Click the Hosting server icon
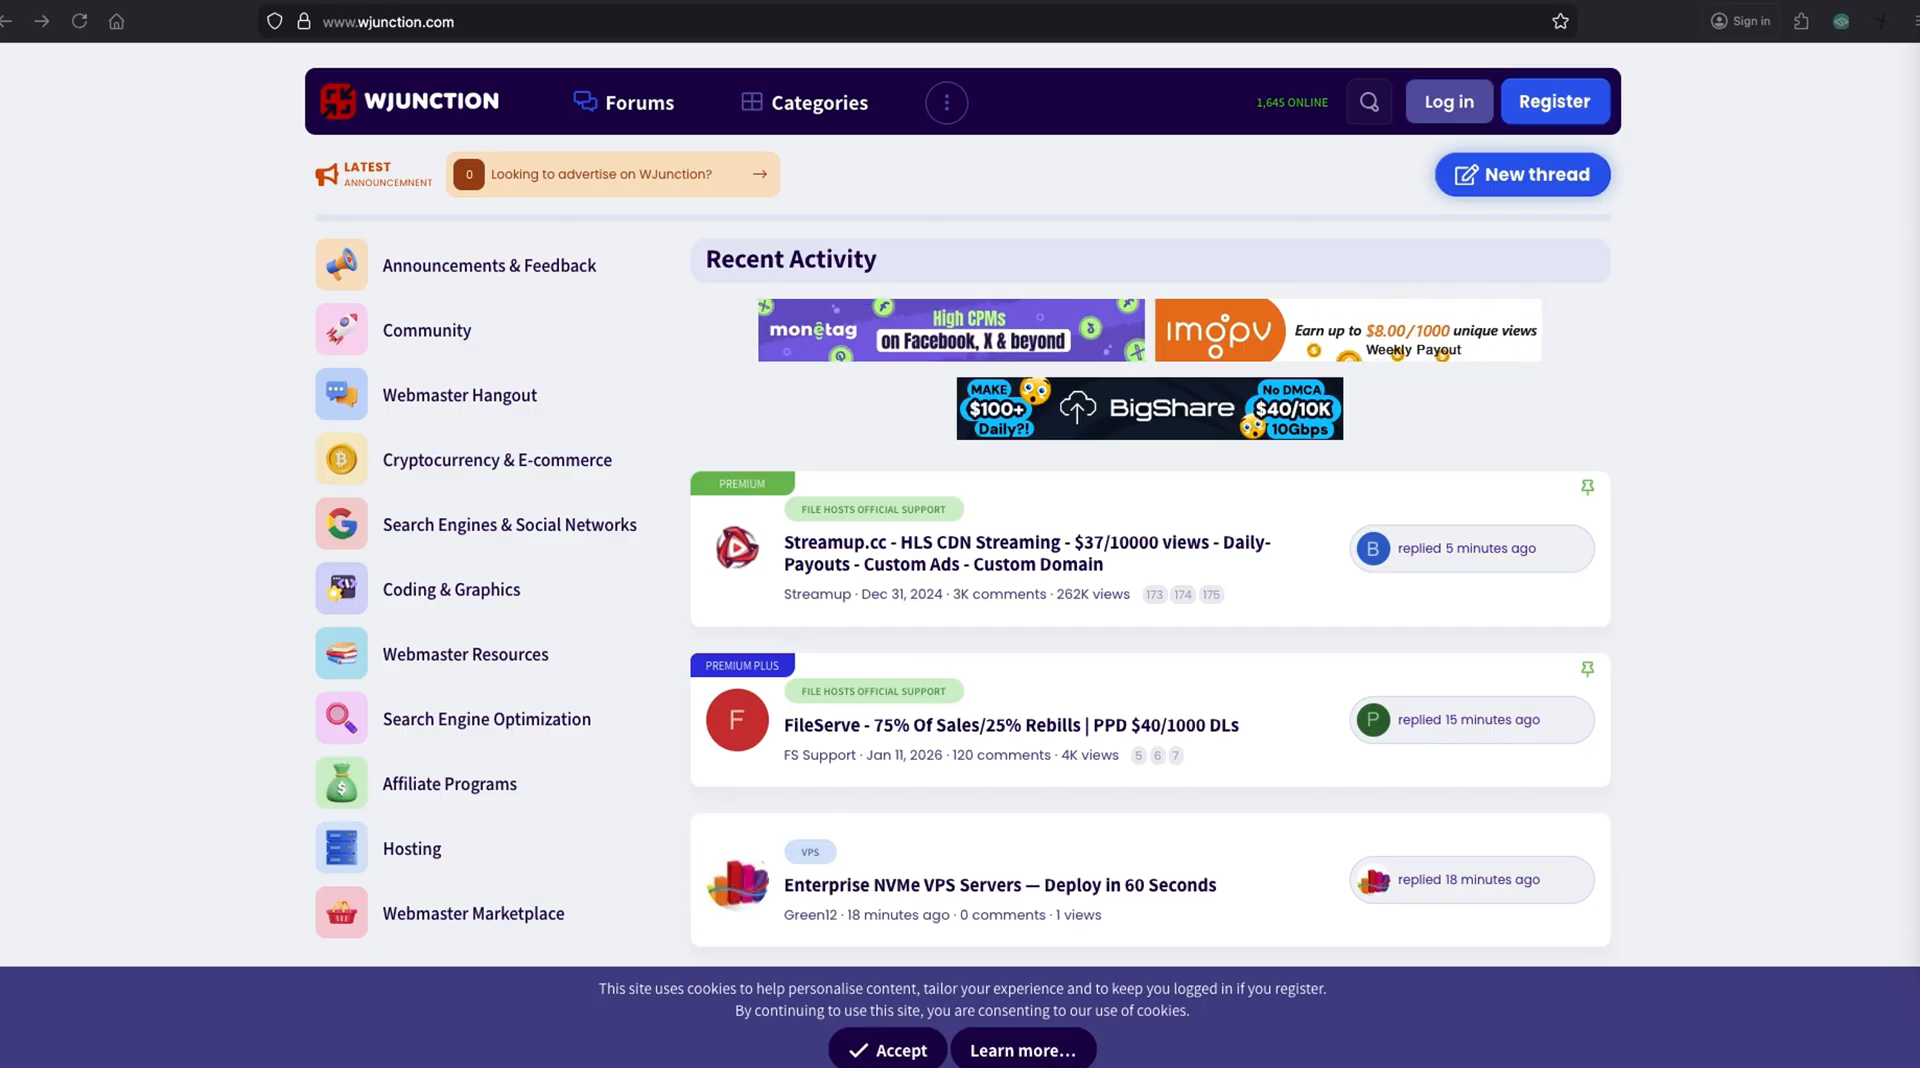This screenshot has height=1068, width=1920. 341,848
